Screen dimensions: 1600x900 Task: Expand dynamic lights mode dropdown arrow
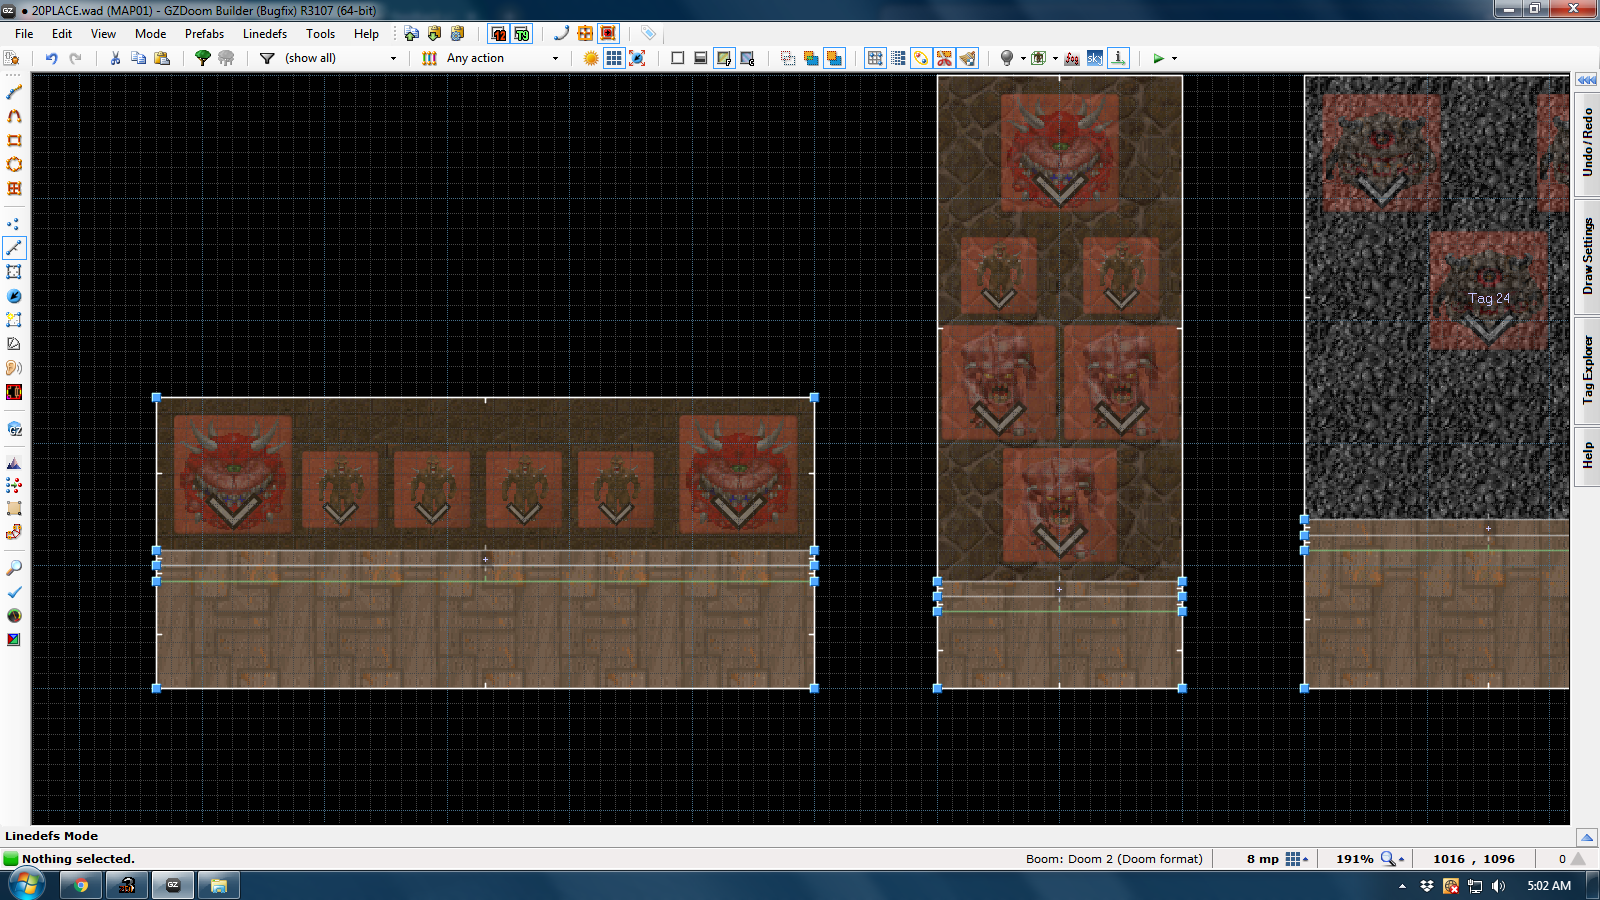[1023, 58]
